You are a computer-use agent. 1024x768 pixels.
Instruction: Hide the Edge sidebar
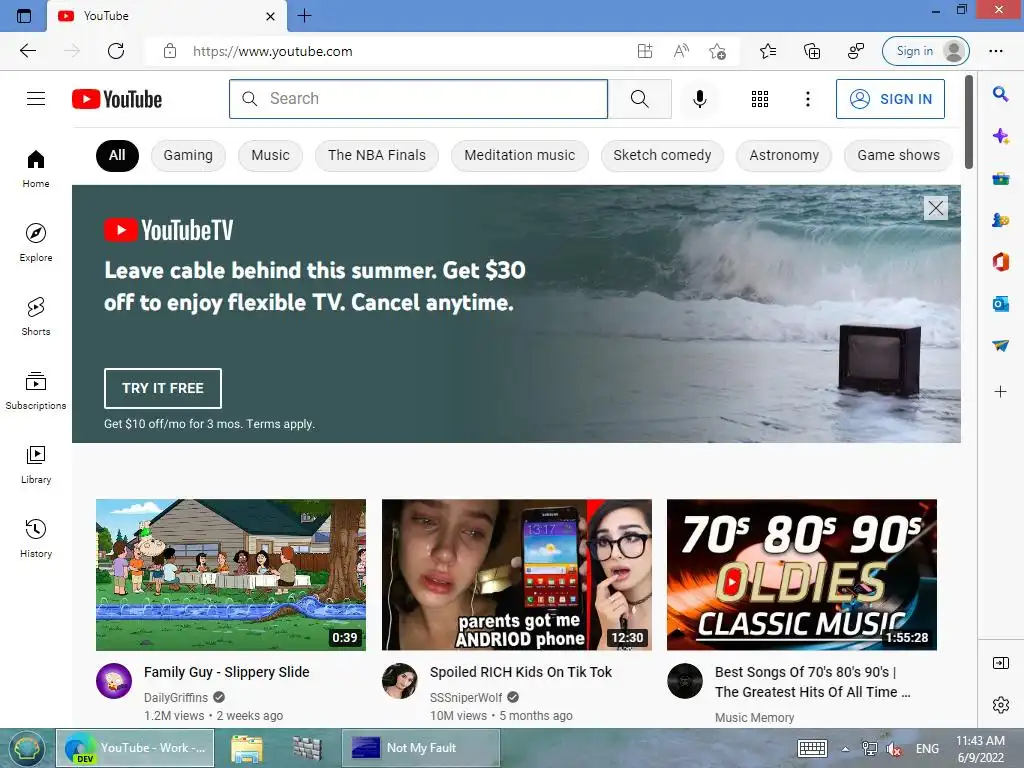click(1000, 664)
